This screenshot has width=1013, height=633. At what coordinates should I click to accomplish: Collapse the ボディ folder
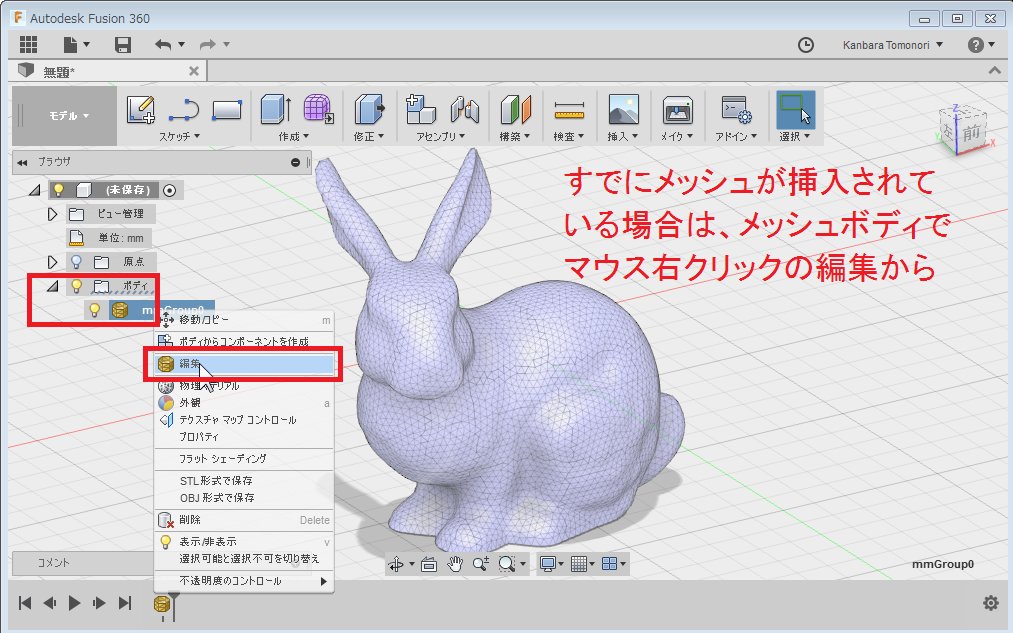point(52,286)
